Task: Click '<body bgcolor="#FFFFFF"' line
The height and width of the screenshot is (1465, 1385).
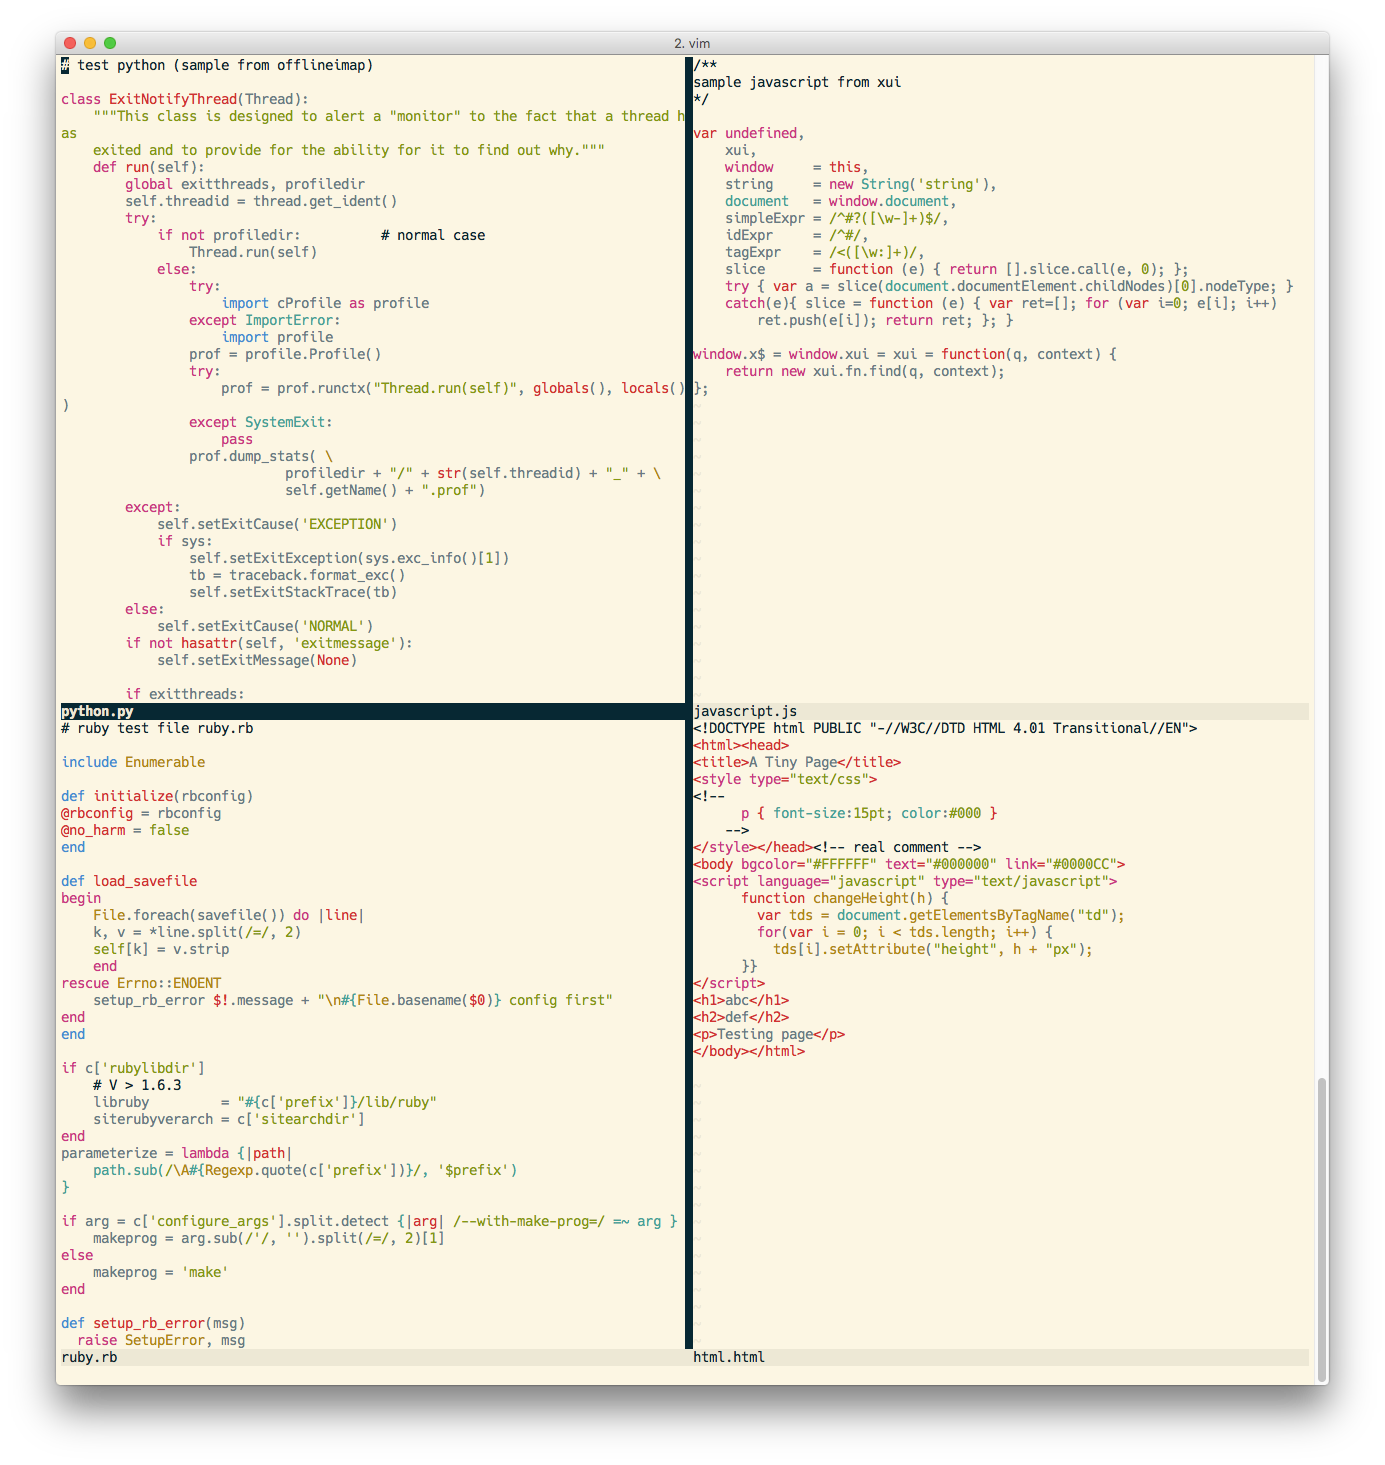Action: tap(909, 864)
